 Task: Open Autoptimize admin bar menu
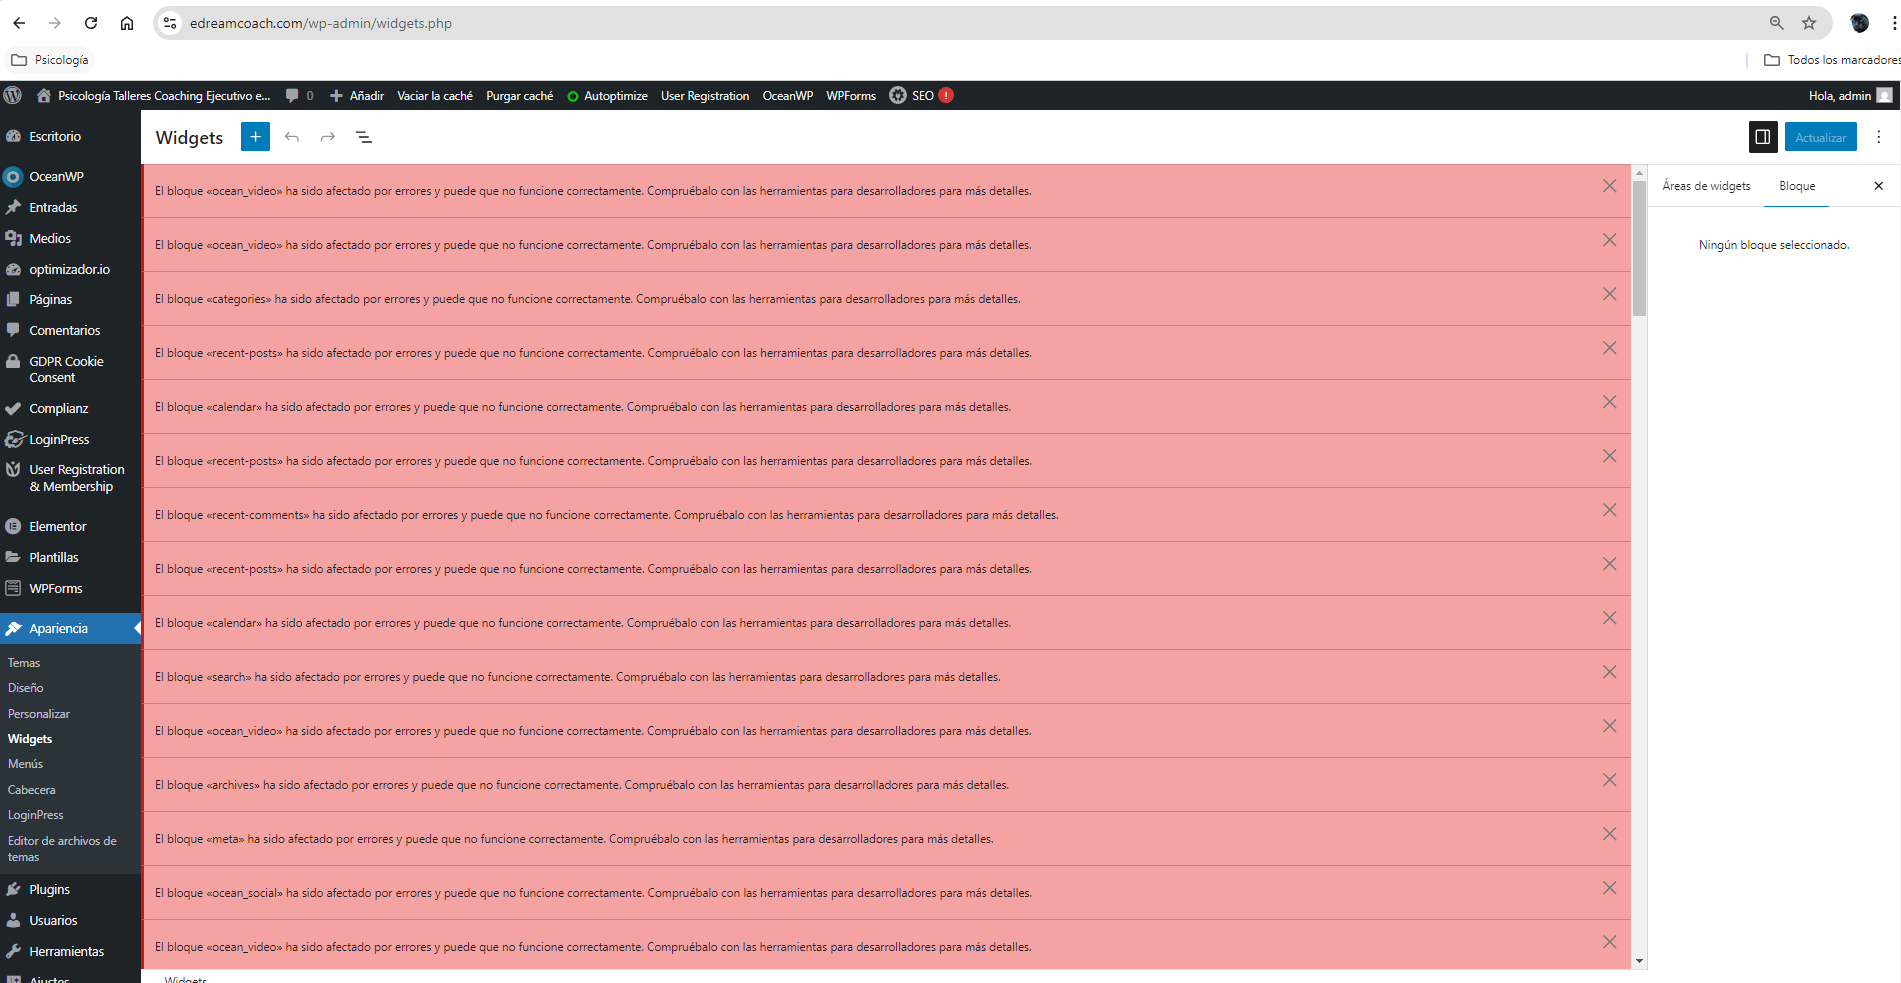[x=607, y=96]
